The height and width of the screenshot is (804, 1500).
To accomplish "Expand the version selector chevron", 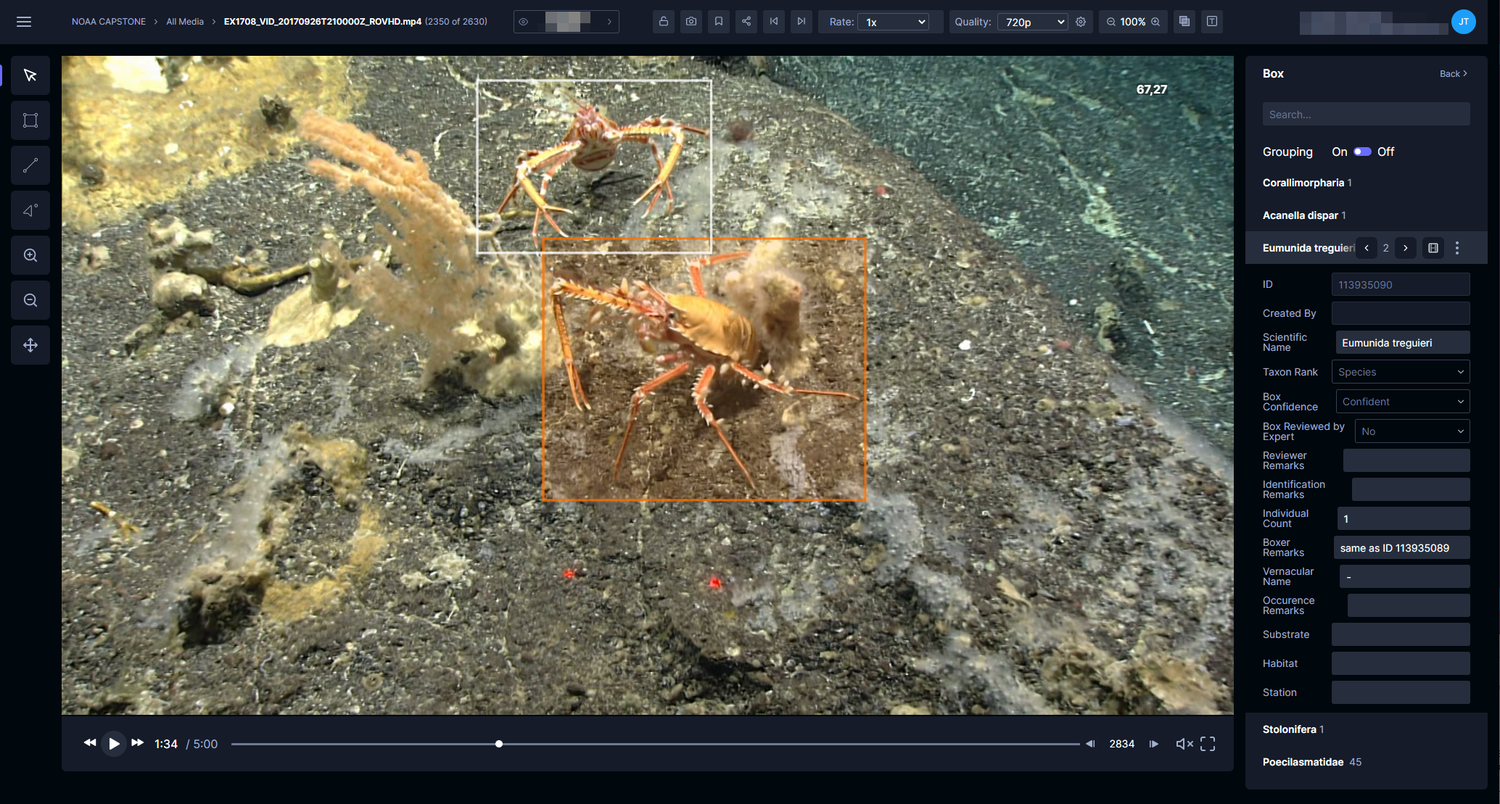I will pos(609,21).
